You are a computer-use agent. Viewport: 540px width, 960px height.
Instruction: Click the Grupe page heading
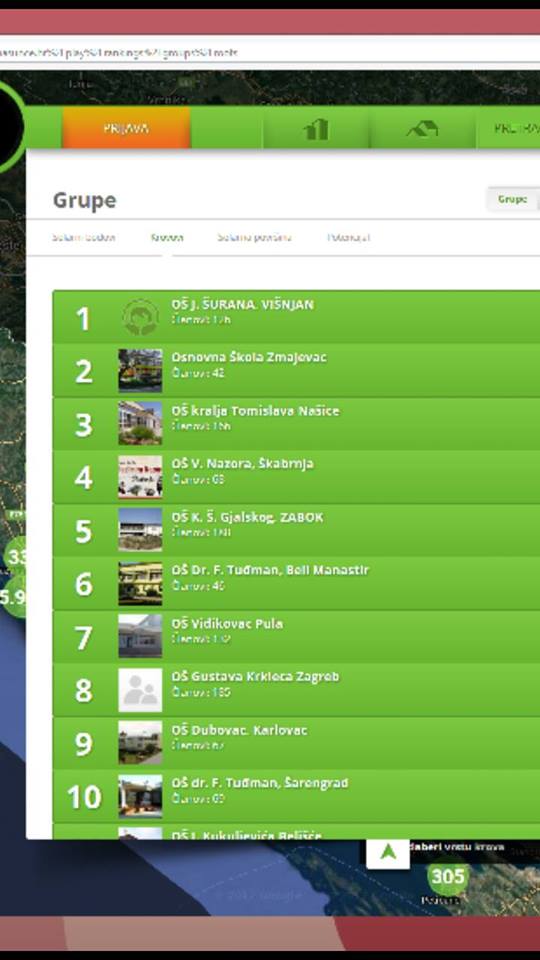84,200
